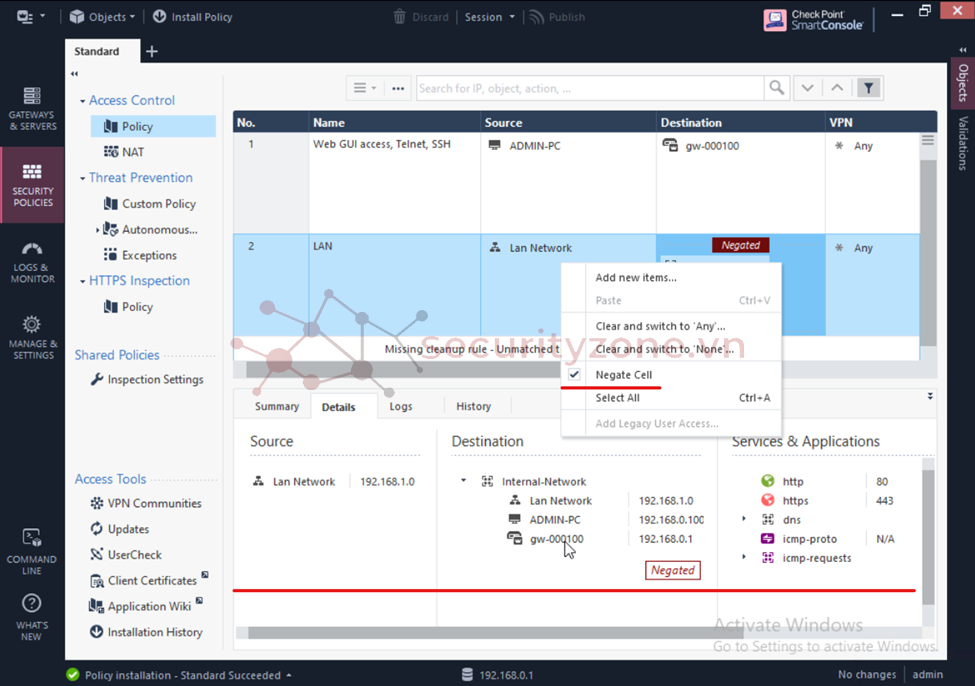Jump to previous search result arrow
The height and width of the screenshot is (686, 975).
tap(837, 88)
